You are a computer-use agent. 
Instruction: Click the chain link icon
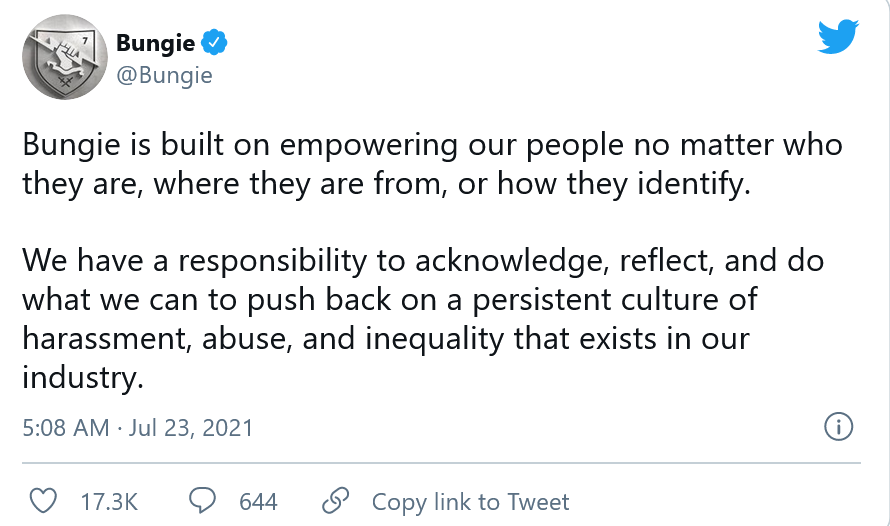tap(335, 501)
